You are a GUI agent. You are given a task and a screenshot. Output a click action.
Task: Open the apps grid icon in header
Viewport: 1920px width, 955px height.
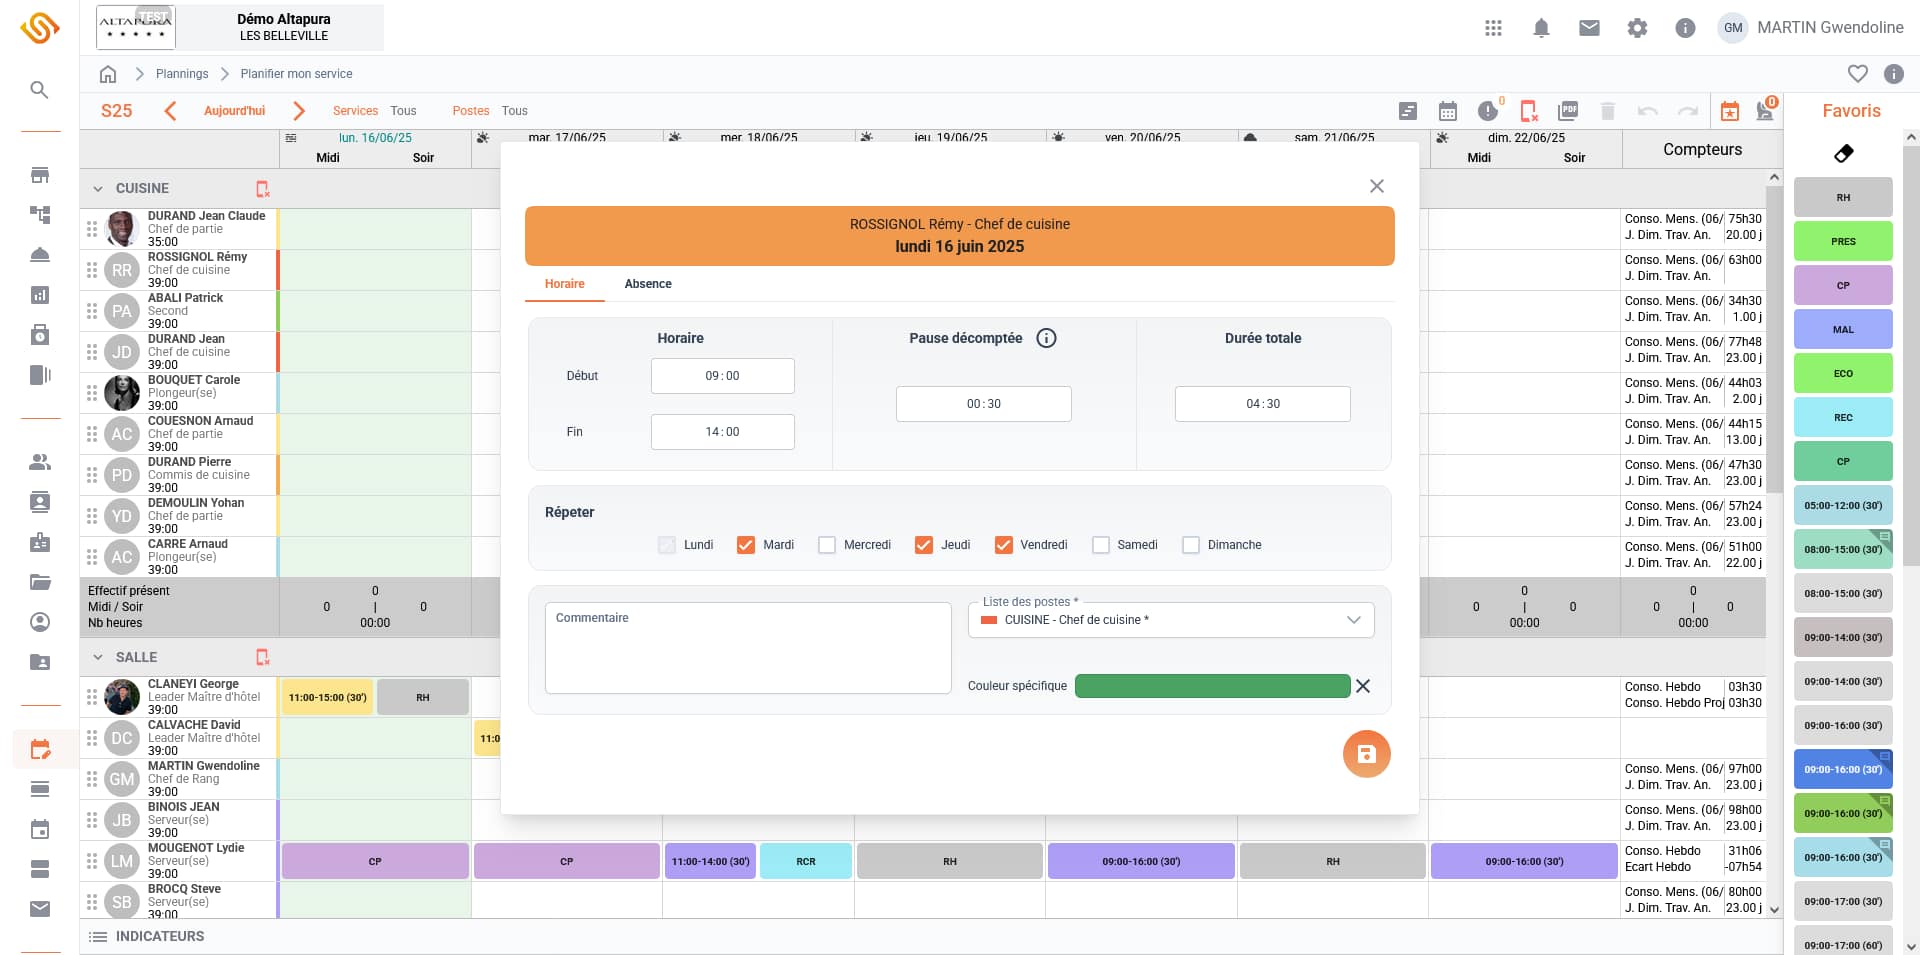coord(1493,28)
